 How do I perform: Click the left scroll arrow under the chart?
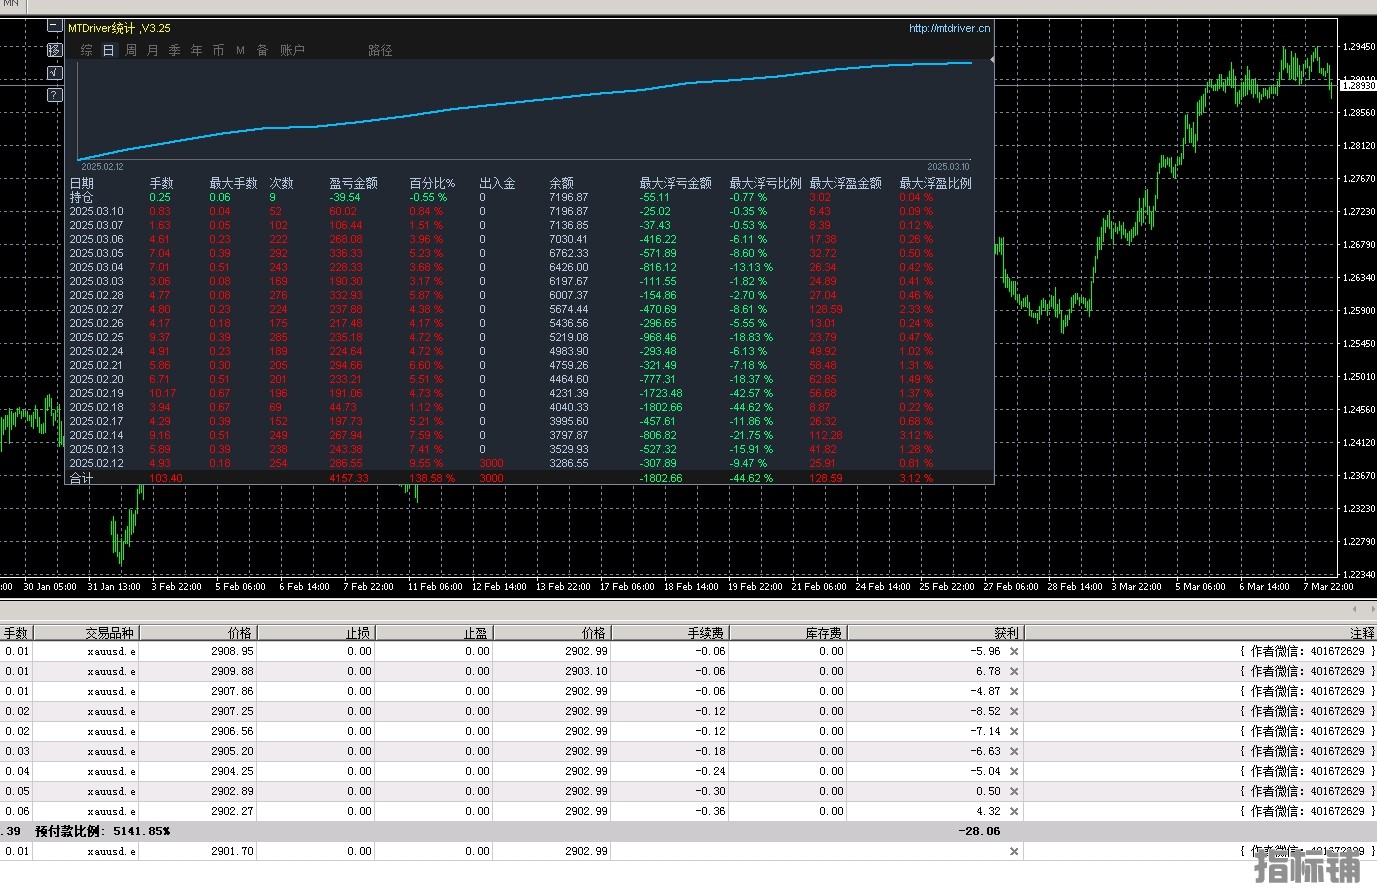[x=1355, y=608]
